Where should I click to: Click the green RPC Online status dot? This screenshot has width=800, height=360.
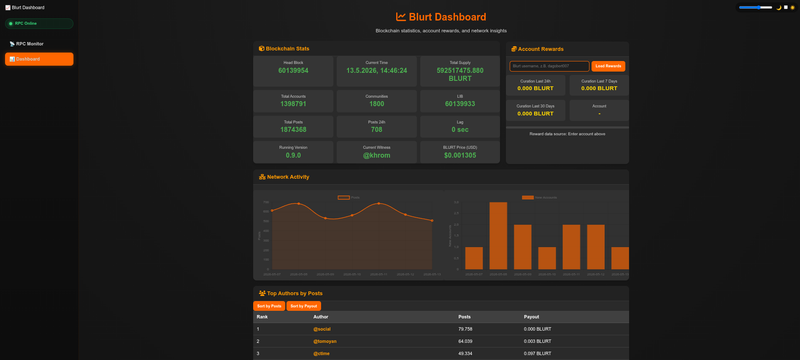(x=11, y=23)
